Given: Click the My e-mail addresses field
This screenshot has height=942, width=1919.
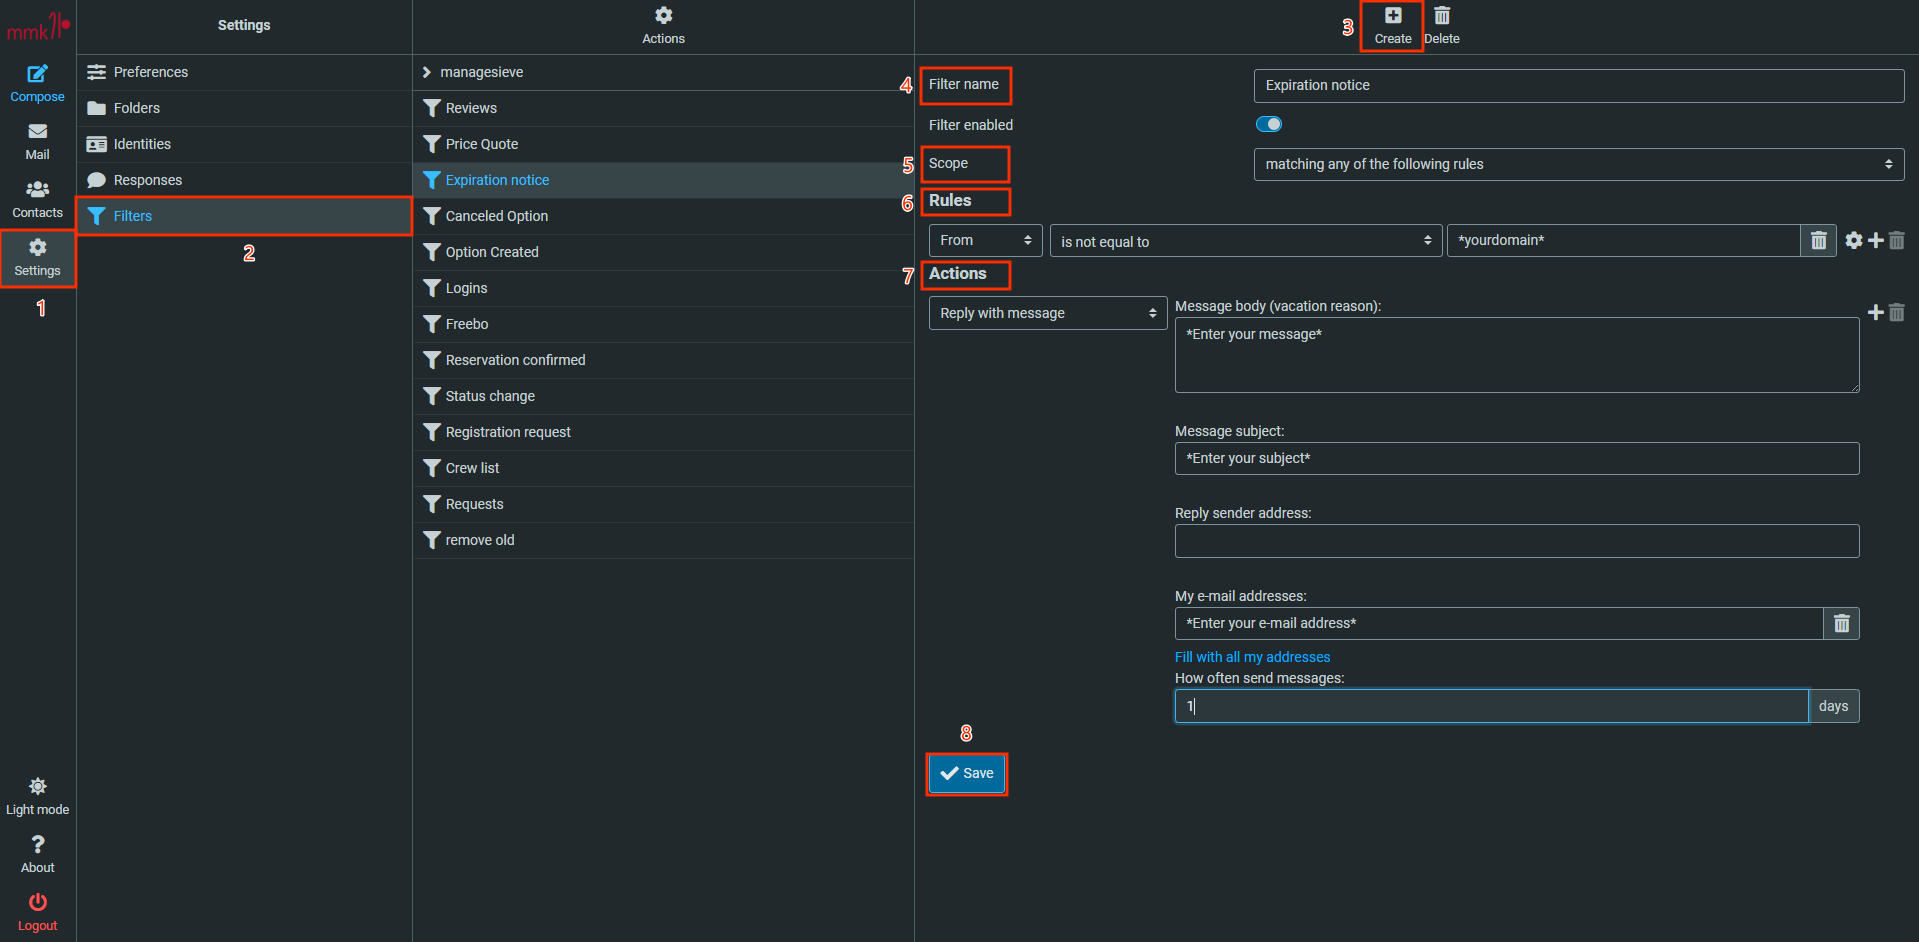Looking at the screenshot, I should pos(1499,623).
